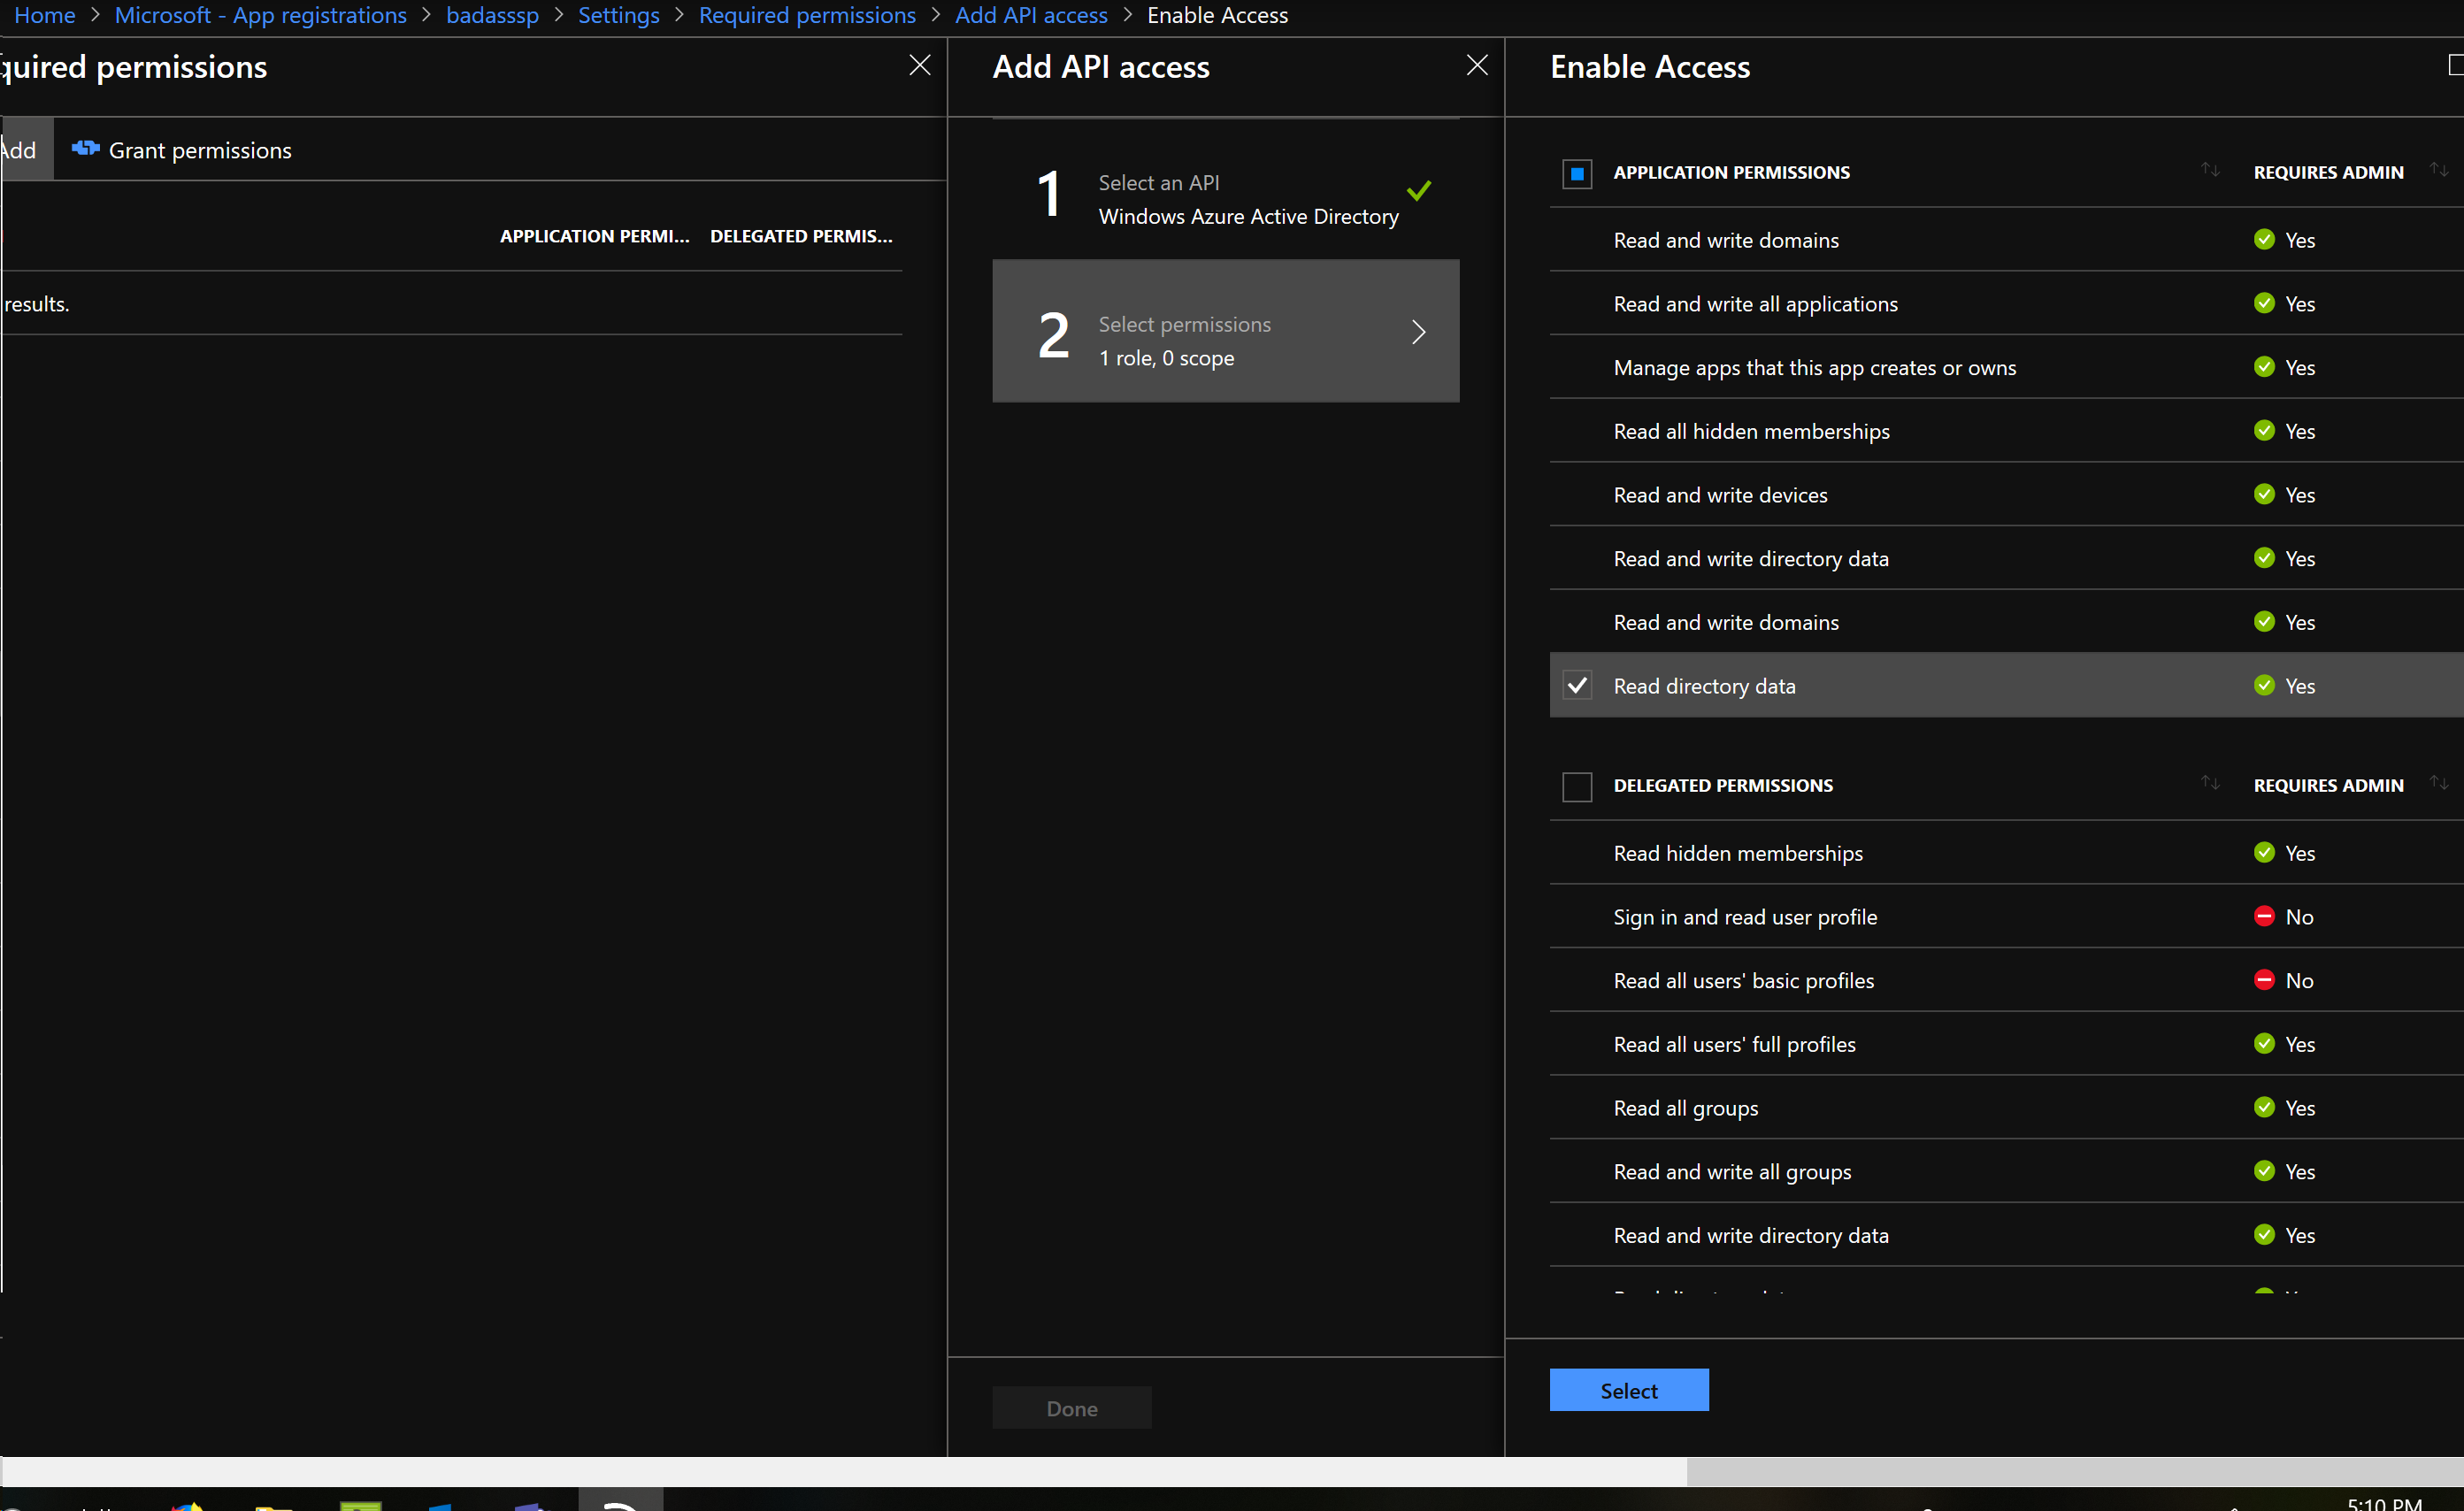The width and height of the screenshot is (2464, 1511).
Task: Click the green Excel icon in the taskbar
Action: [x=360, y=1503]
